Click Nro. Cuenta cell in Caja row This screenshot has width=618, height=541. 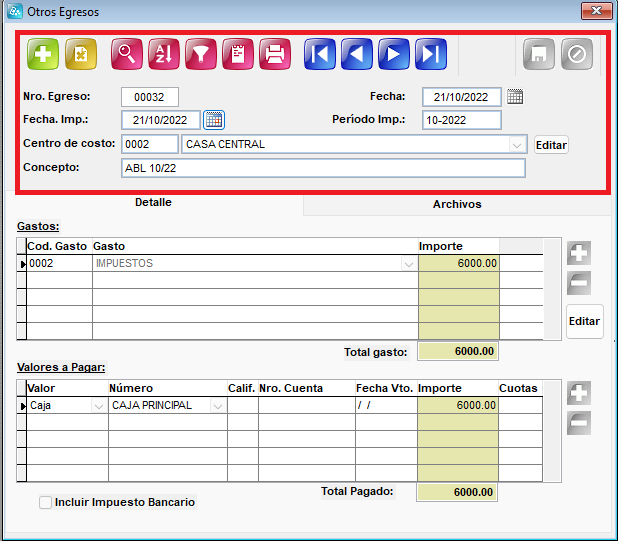coord(307,405)
